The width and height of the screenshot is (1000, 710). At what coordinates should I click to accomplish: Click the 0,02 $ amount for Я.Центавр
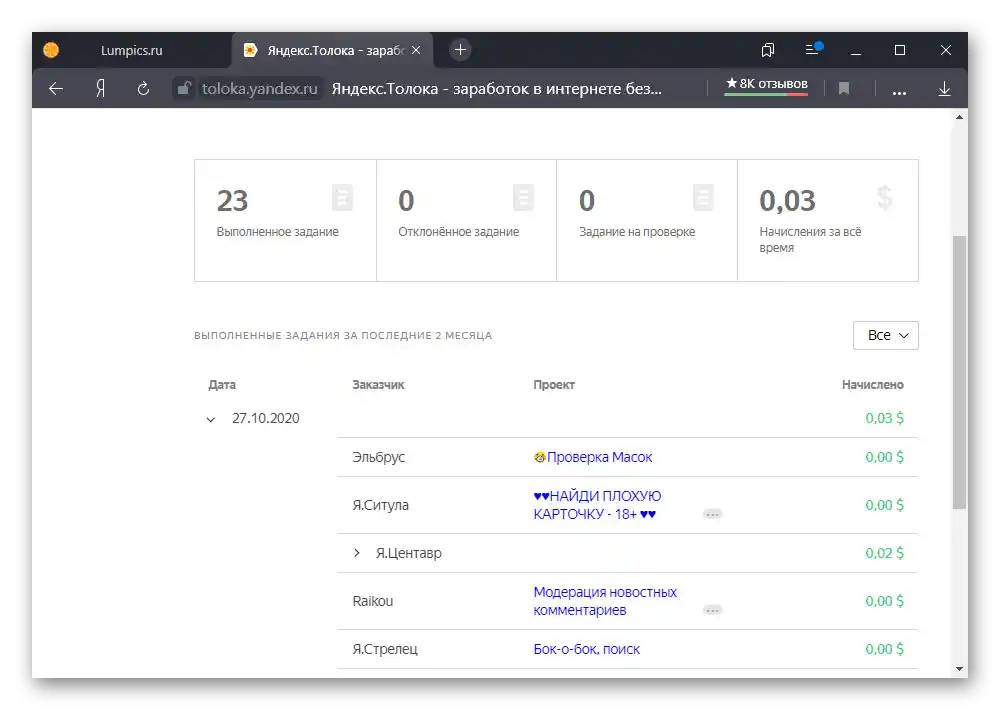(885, 553)
